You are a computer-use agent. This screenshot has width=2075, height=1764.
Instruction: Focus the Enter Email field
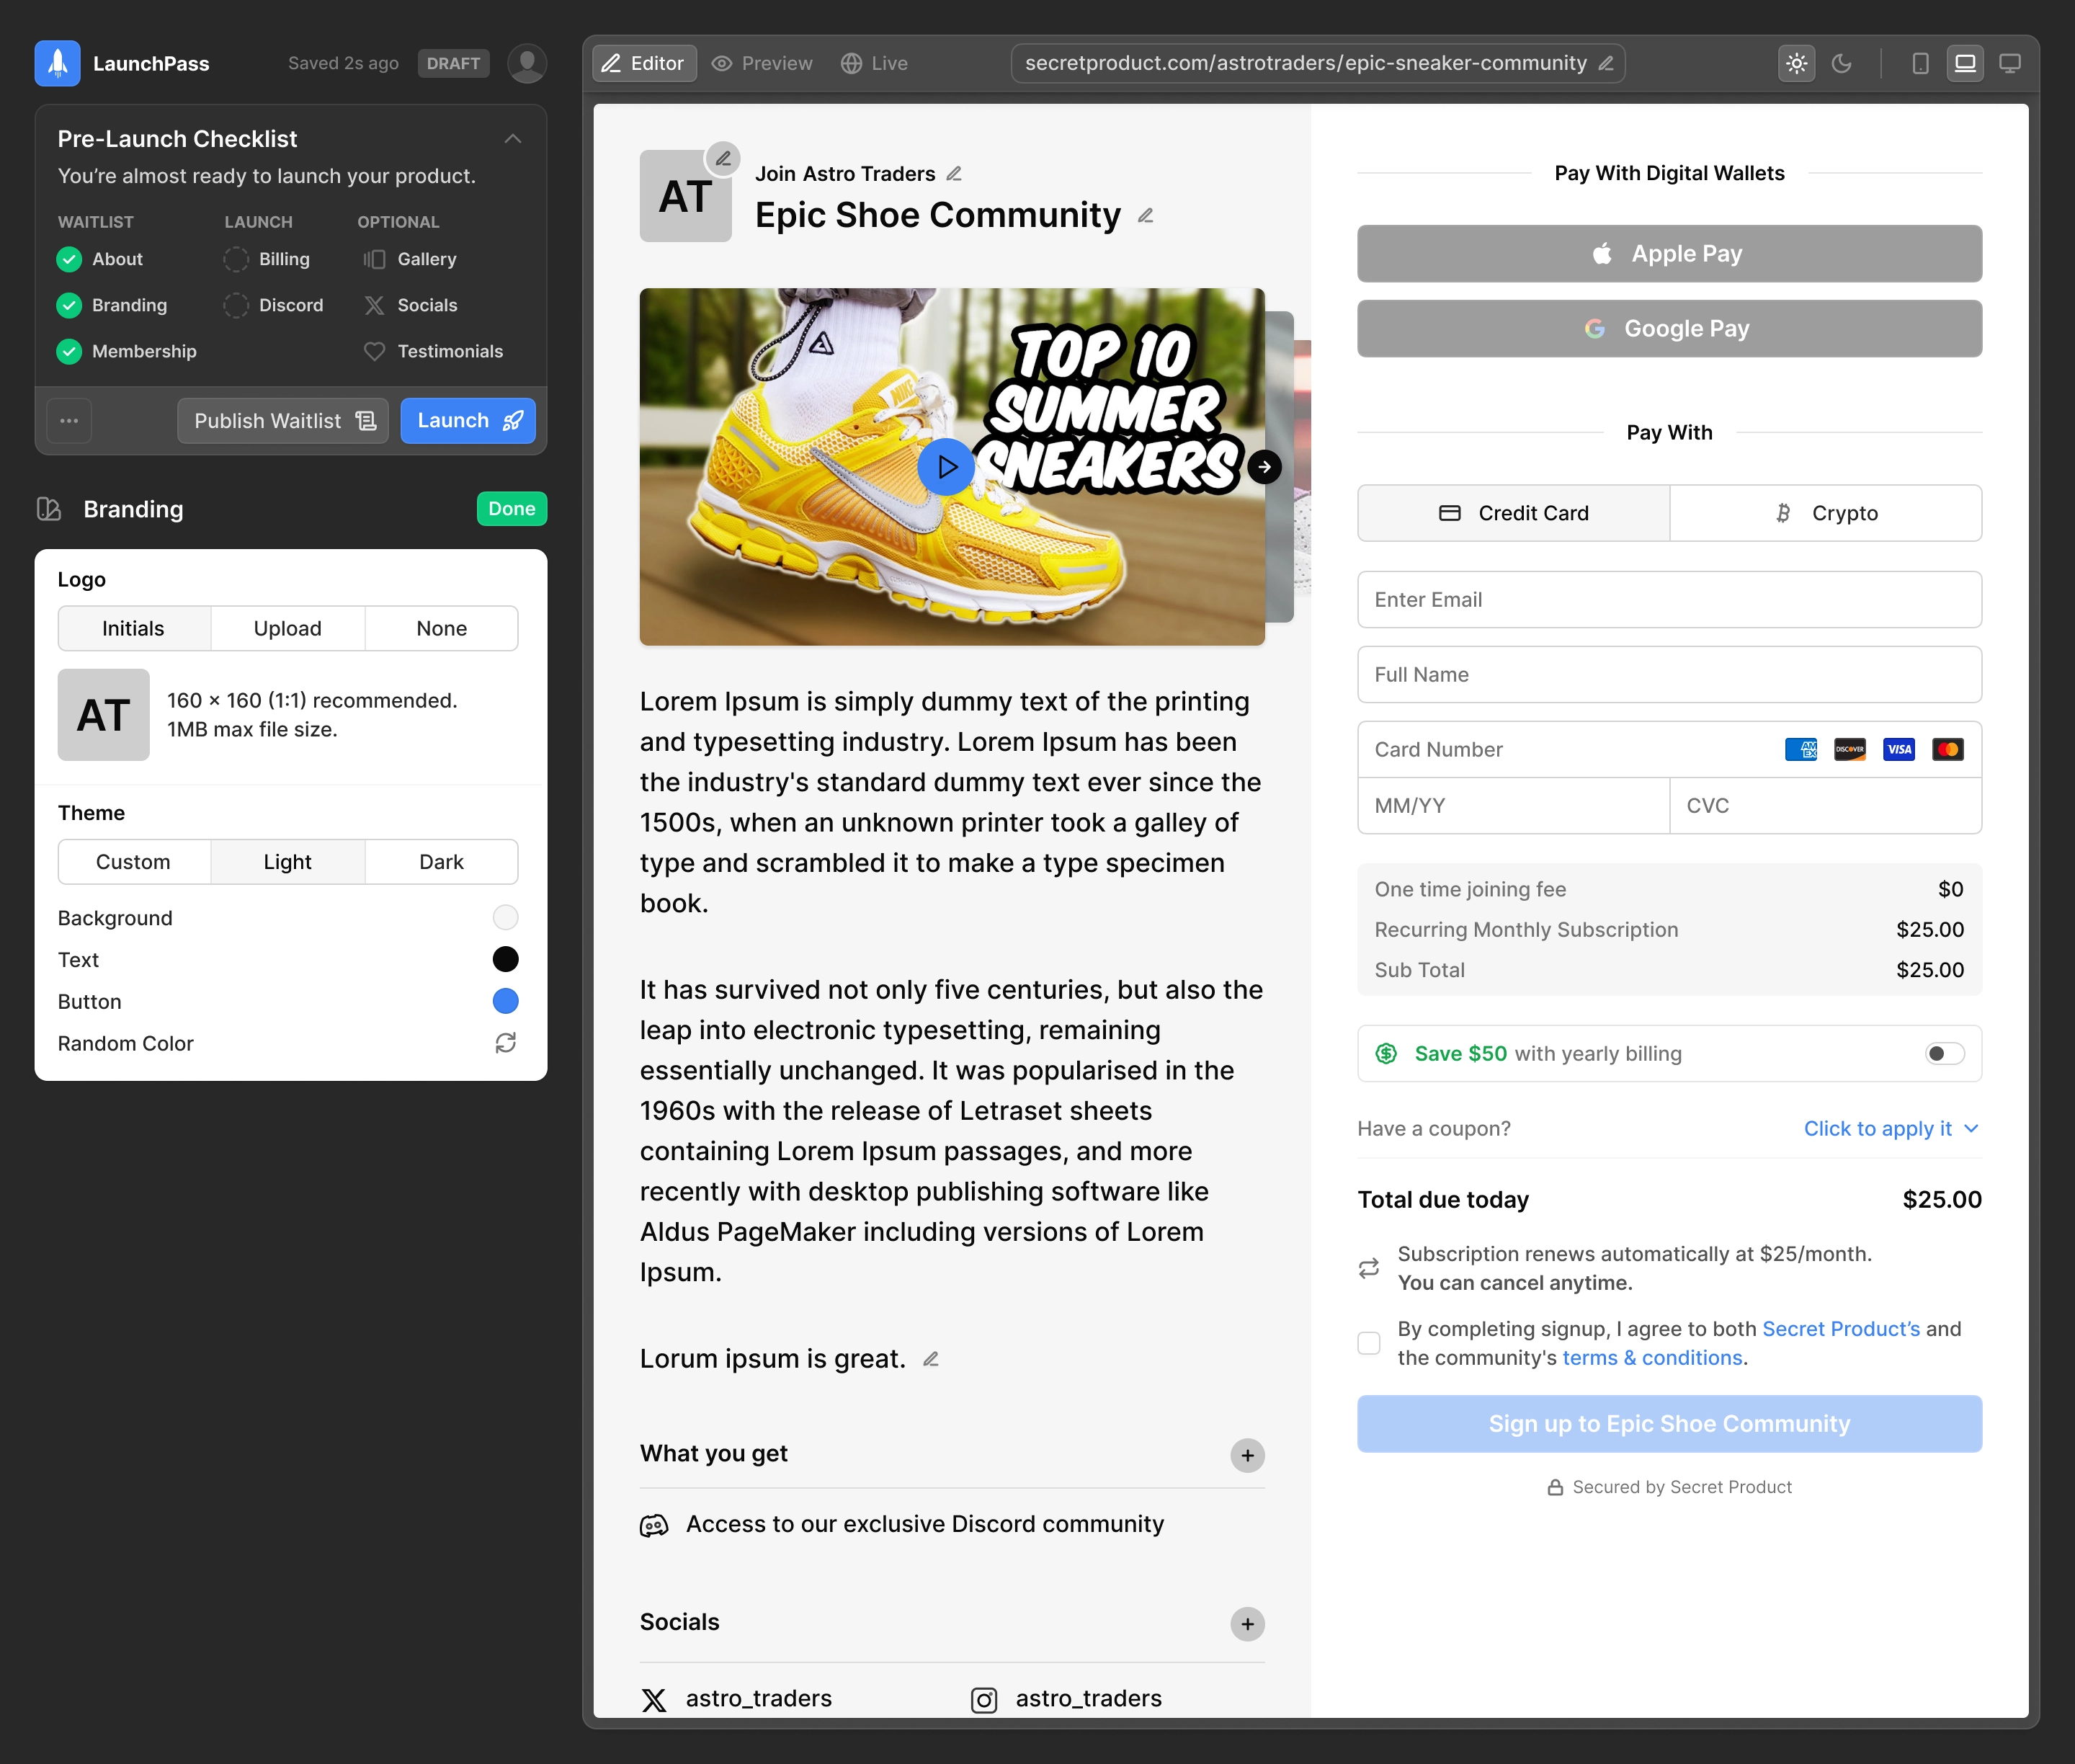[1669, 600]
